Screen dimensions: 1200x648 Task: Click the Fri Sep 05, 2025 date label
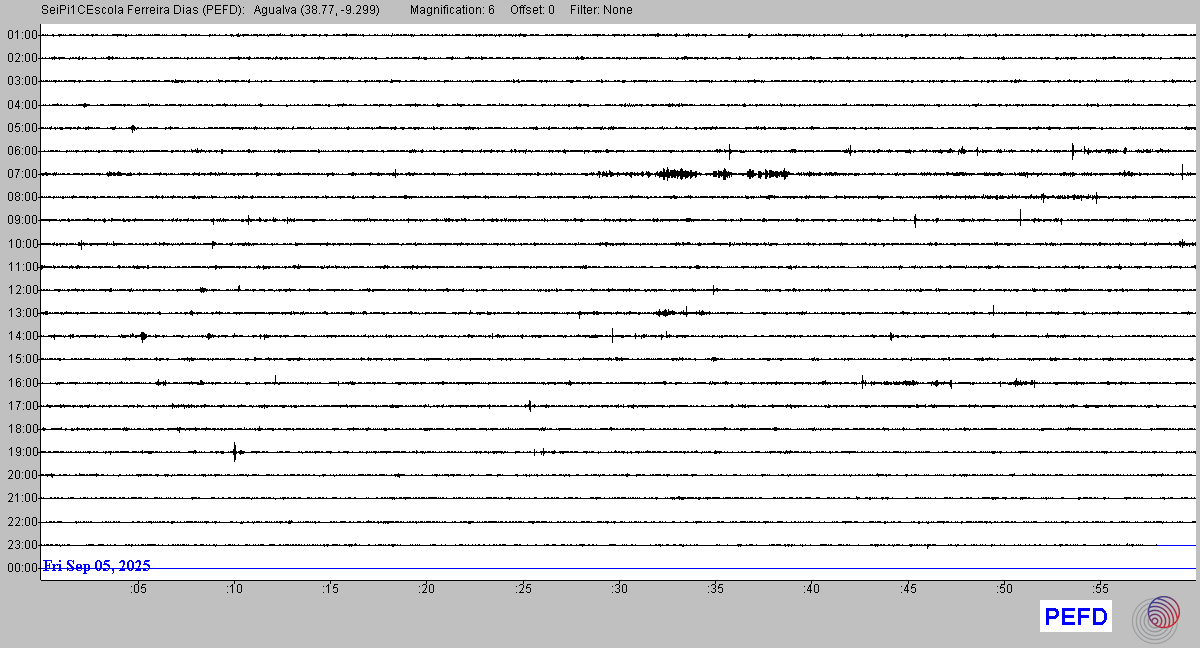click(97, 566)
